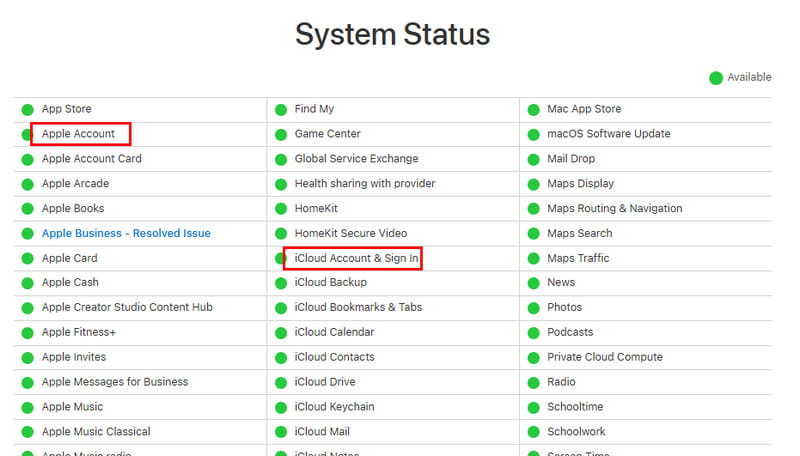Click the status dot beside Photos
Screen dimensions: 800x456
(x=534, y=308)
